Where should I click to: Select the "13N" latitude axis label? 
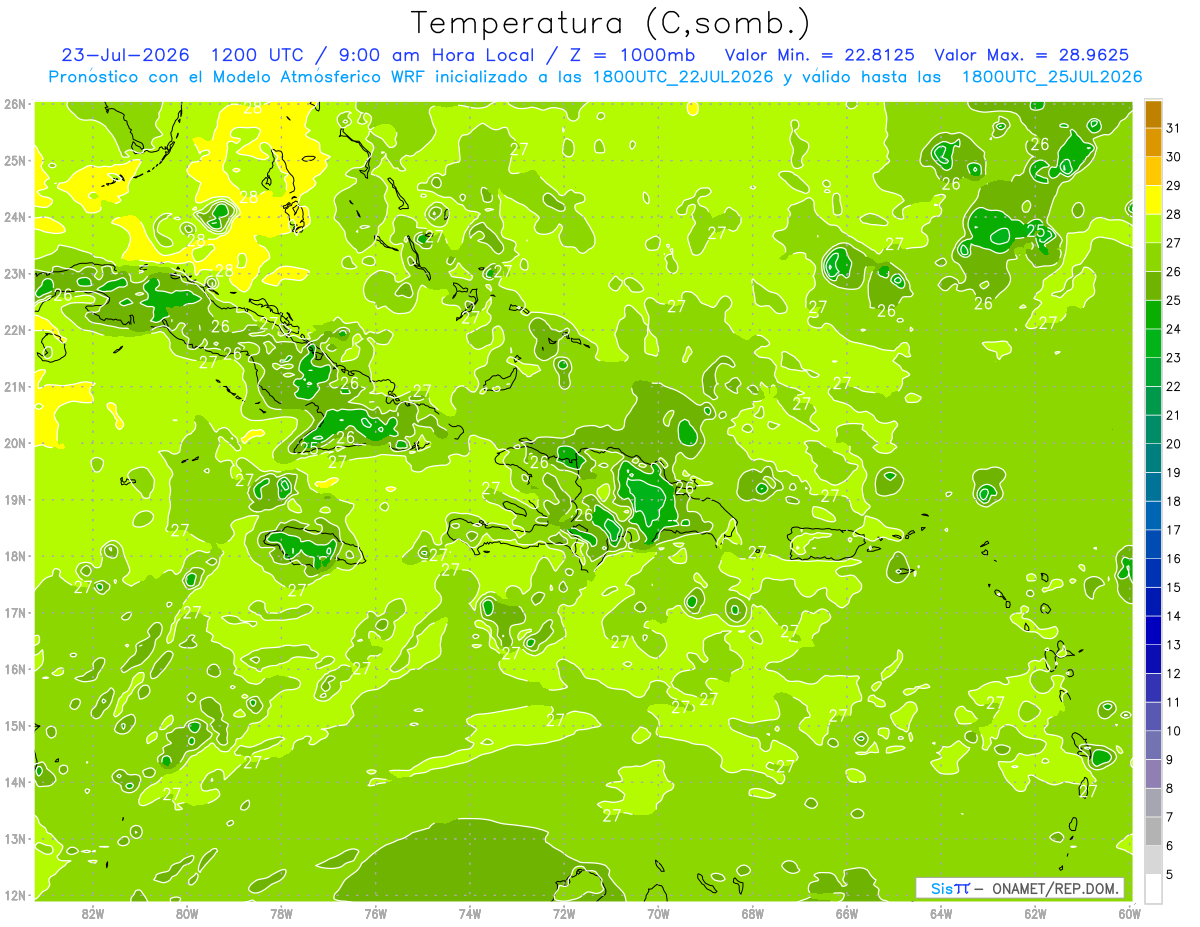point(15,838)
